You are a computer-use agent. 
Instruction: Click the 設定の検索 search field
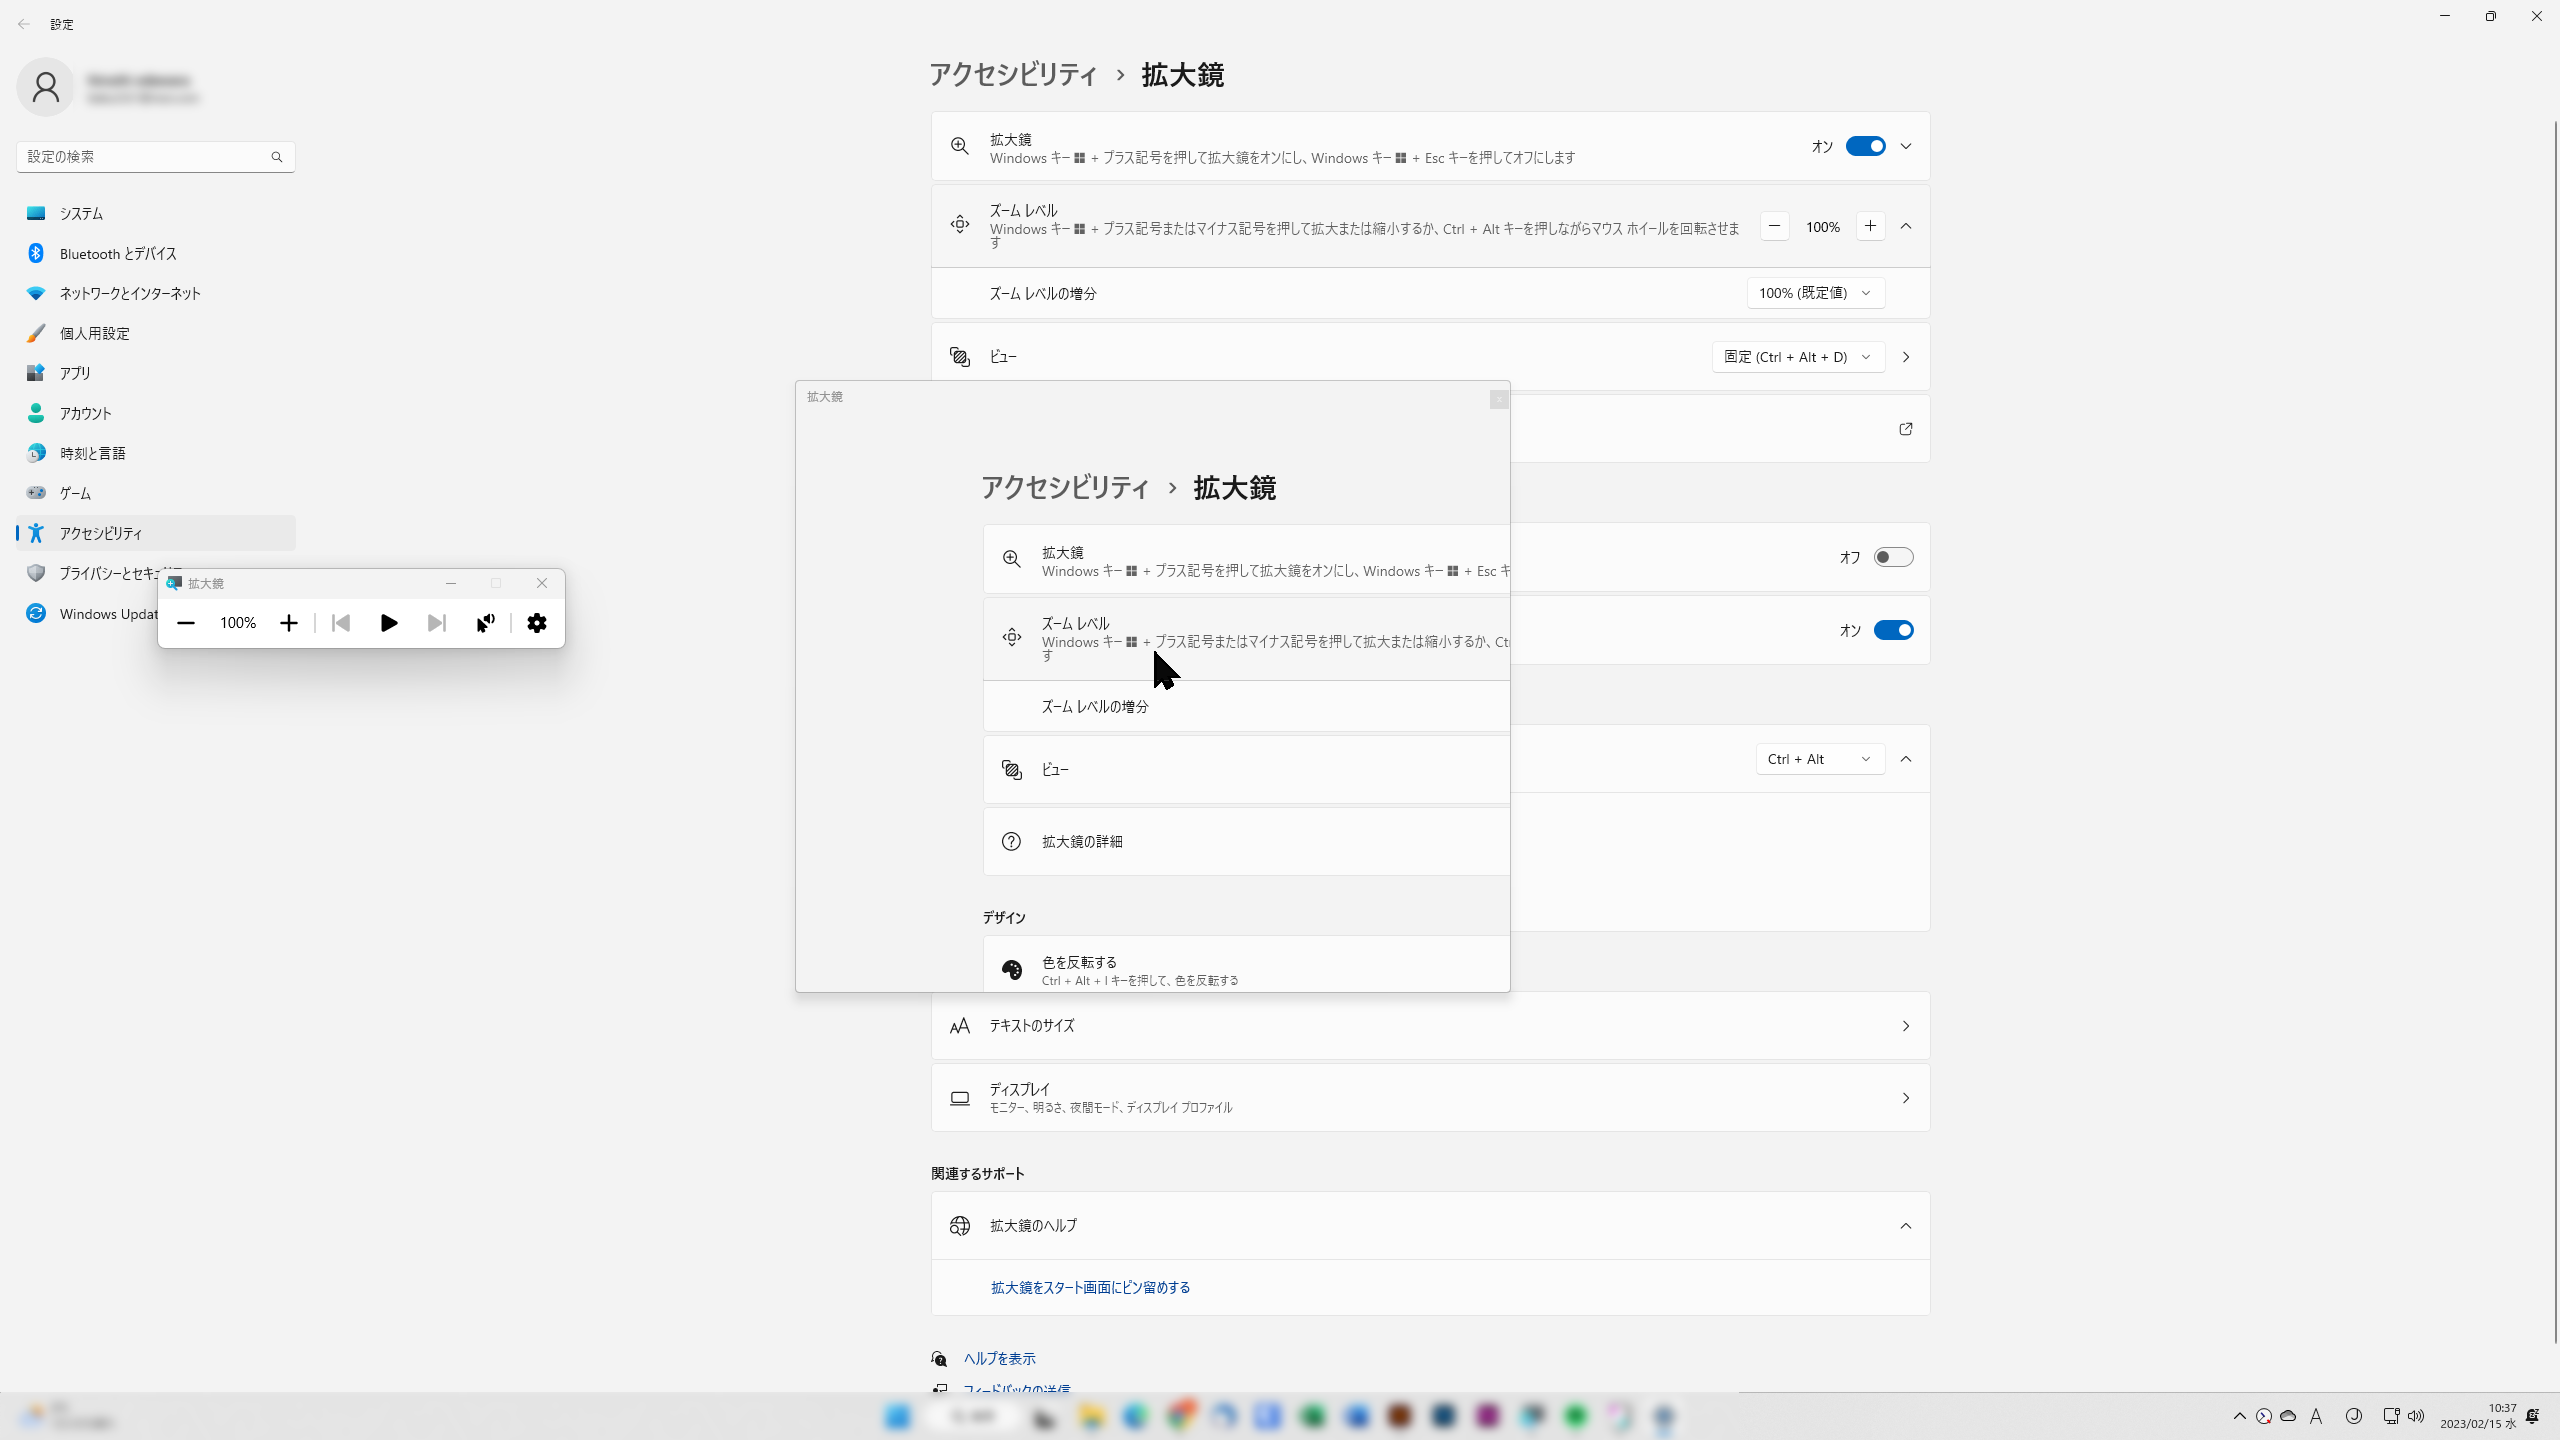[x=145, y=156]
